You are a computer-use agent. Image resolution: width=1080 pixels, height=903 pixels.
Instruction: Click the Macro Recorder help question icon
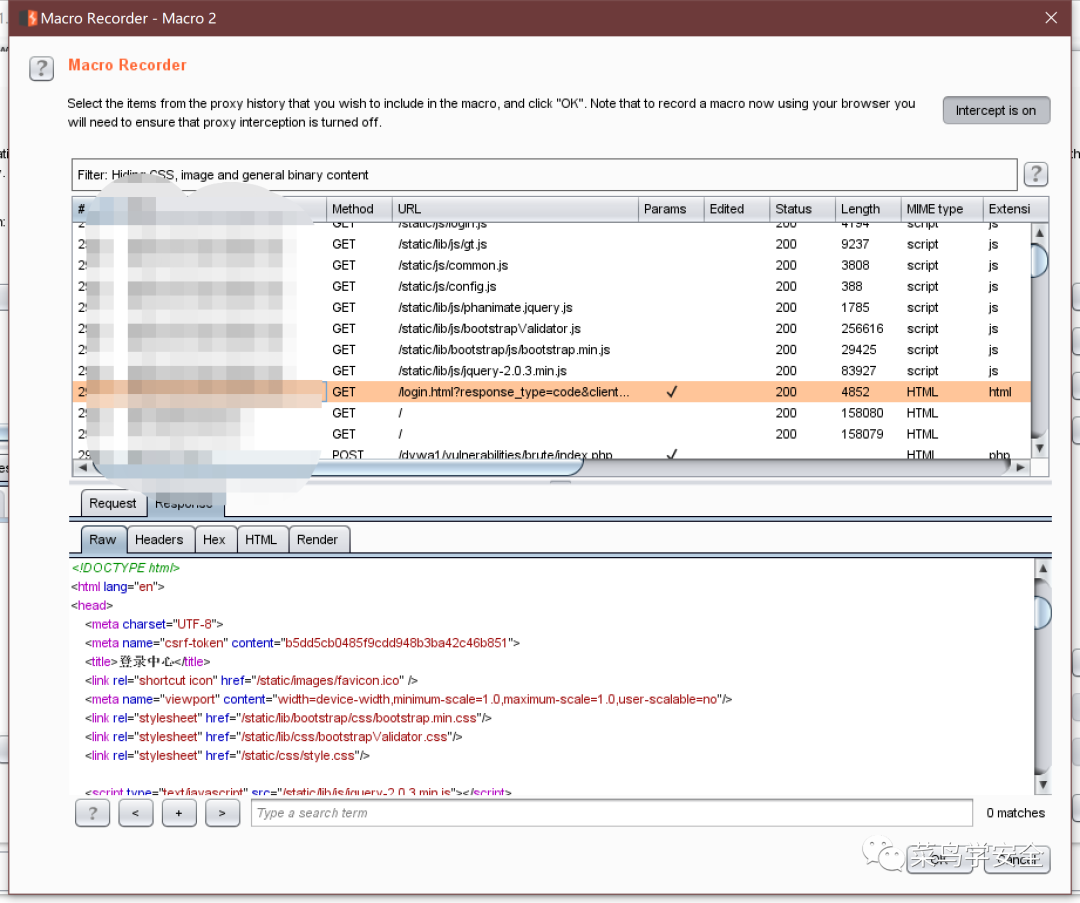click(x=41, y=68)
